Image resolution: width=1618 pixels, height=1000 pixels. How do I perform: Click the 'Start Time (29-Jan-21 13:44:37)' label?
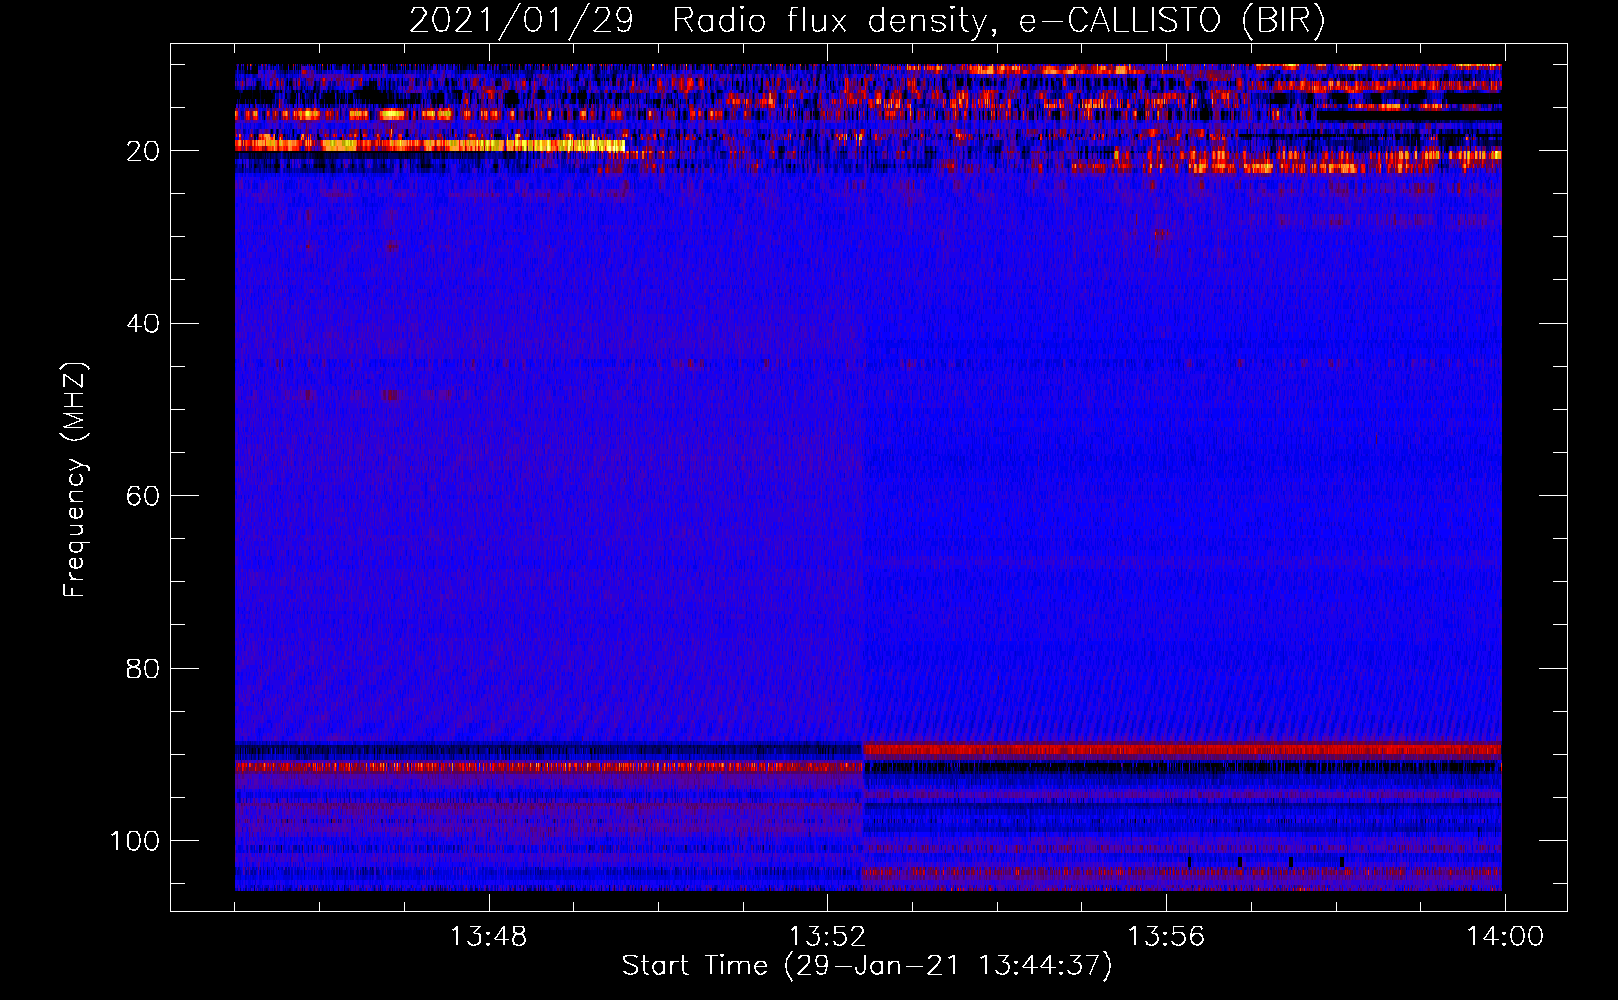tap(867, 966)
